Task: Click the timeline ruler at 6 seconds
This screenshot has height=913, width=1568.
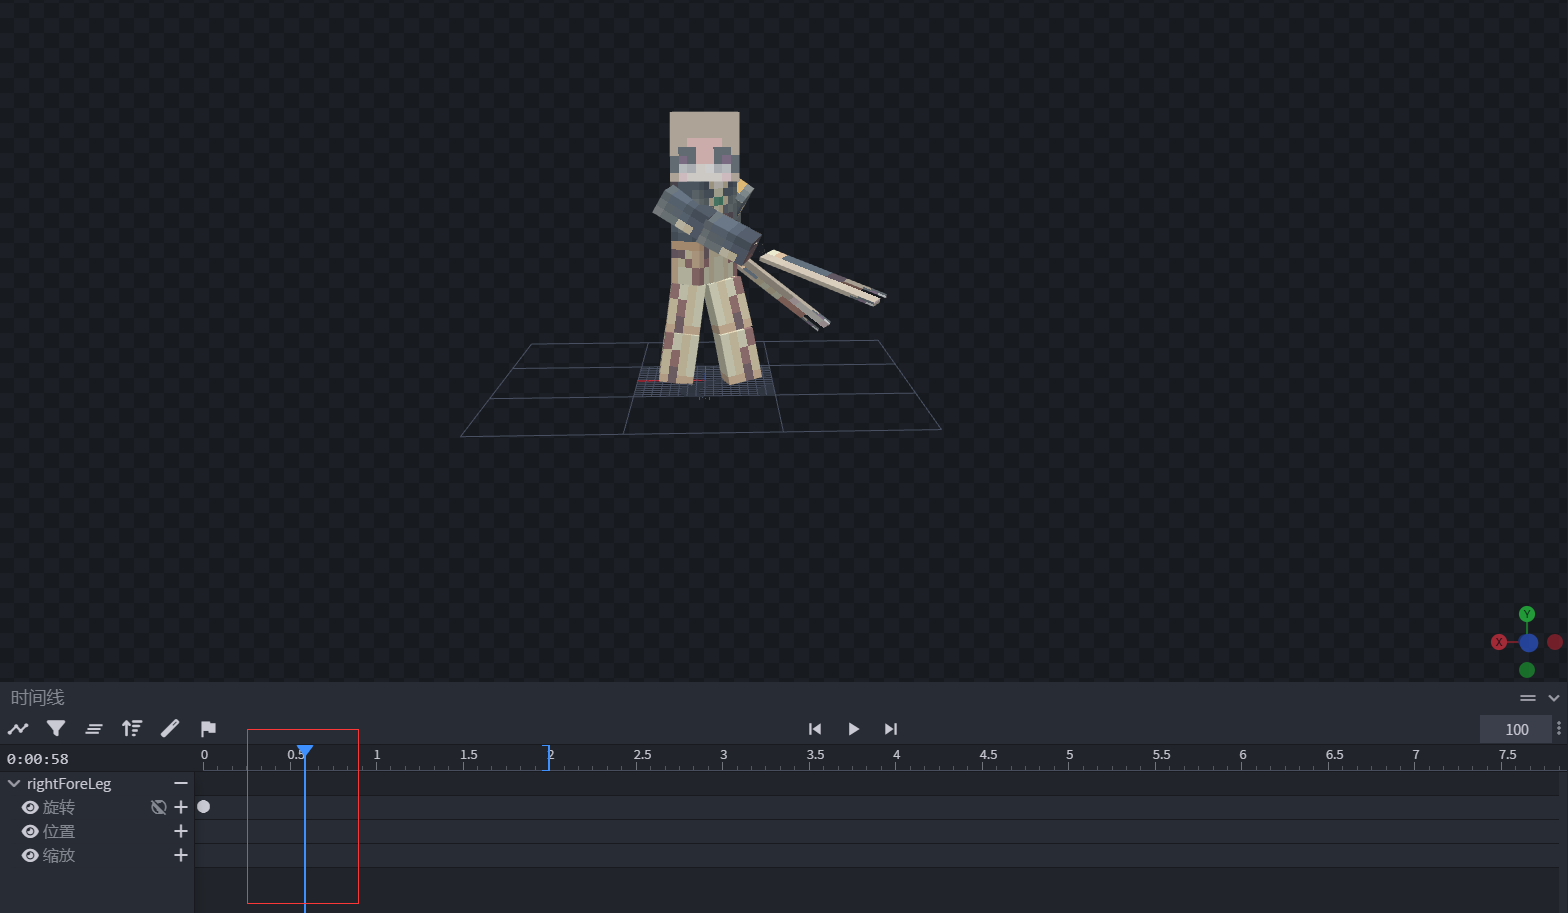Action: tap(1243, 757)
